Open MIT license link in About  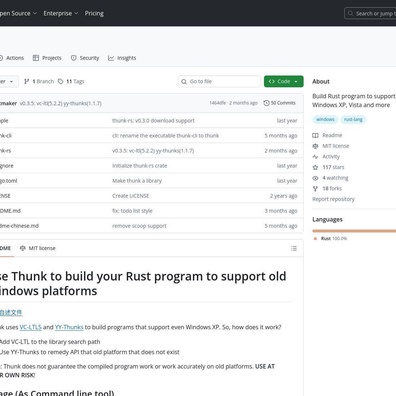336,146
